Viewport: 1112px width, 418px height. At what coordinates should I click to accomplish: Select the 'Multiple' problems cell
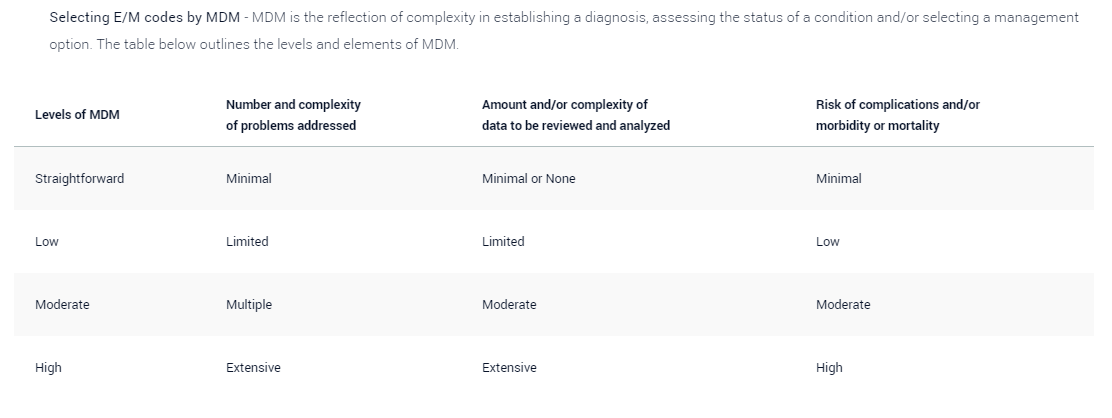click(249, 305)
